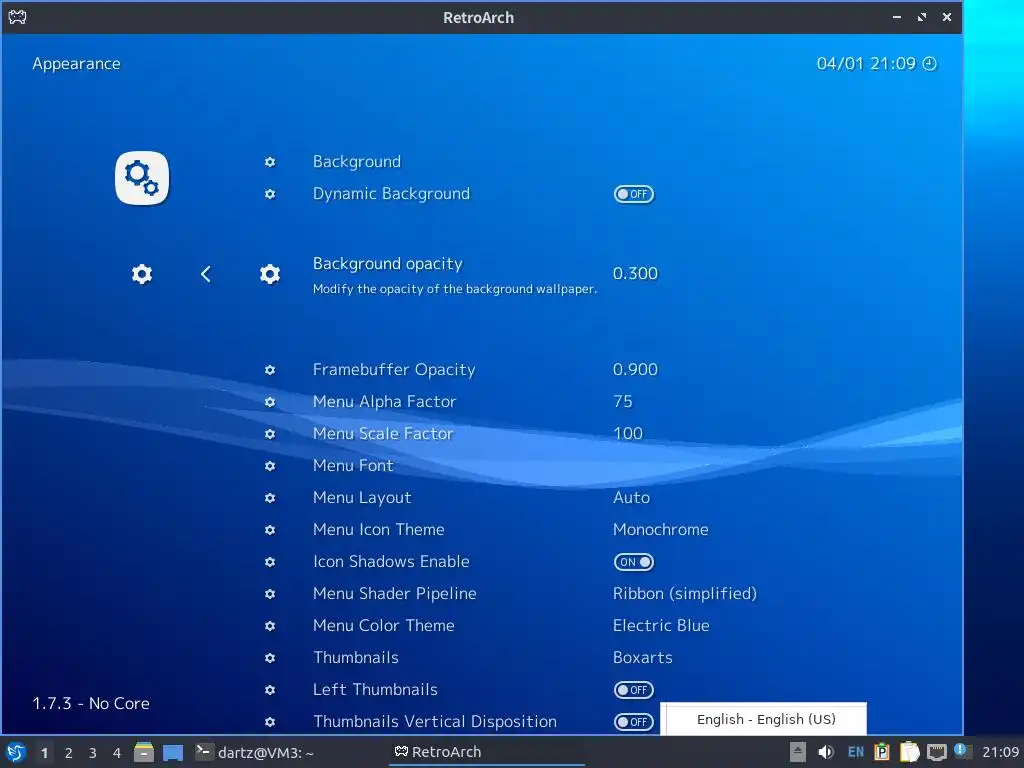
Task: Click RetroArch logo icon in title bar
Action: pyautogui.click(x=17, y=17)
